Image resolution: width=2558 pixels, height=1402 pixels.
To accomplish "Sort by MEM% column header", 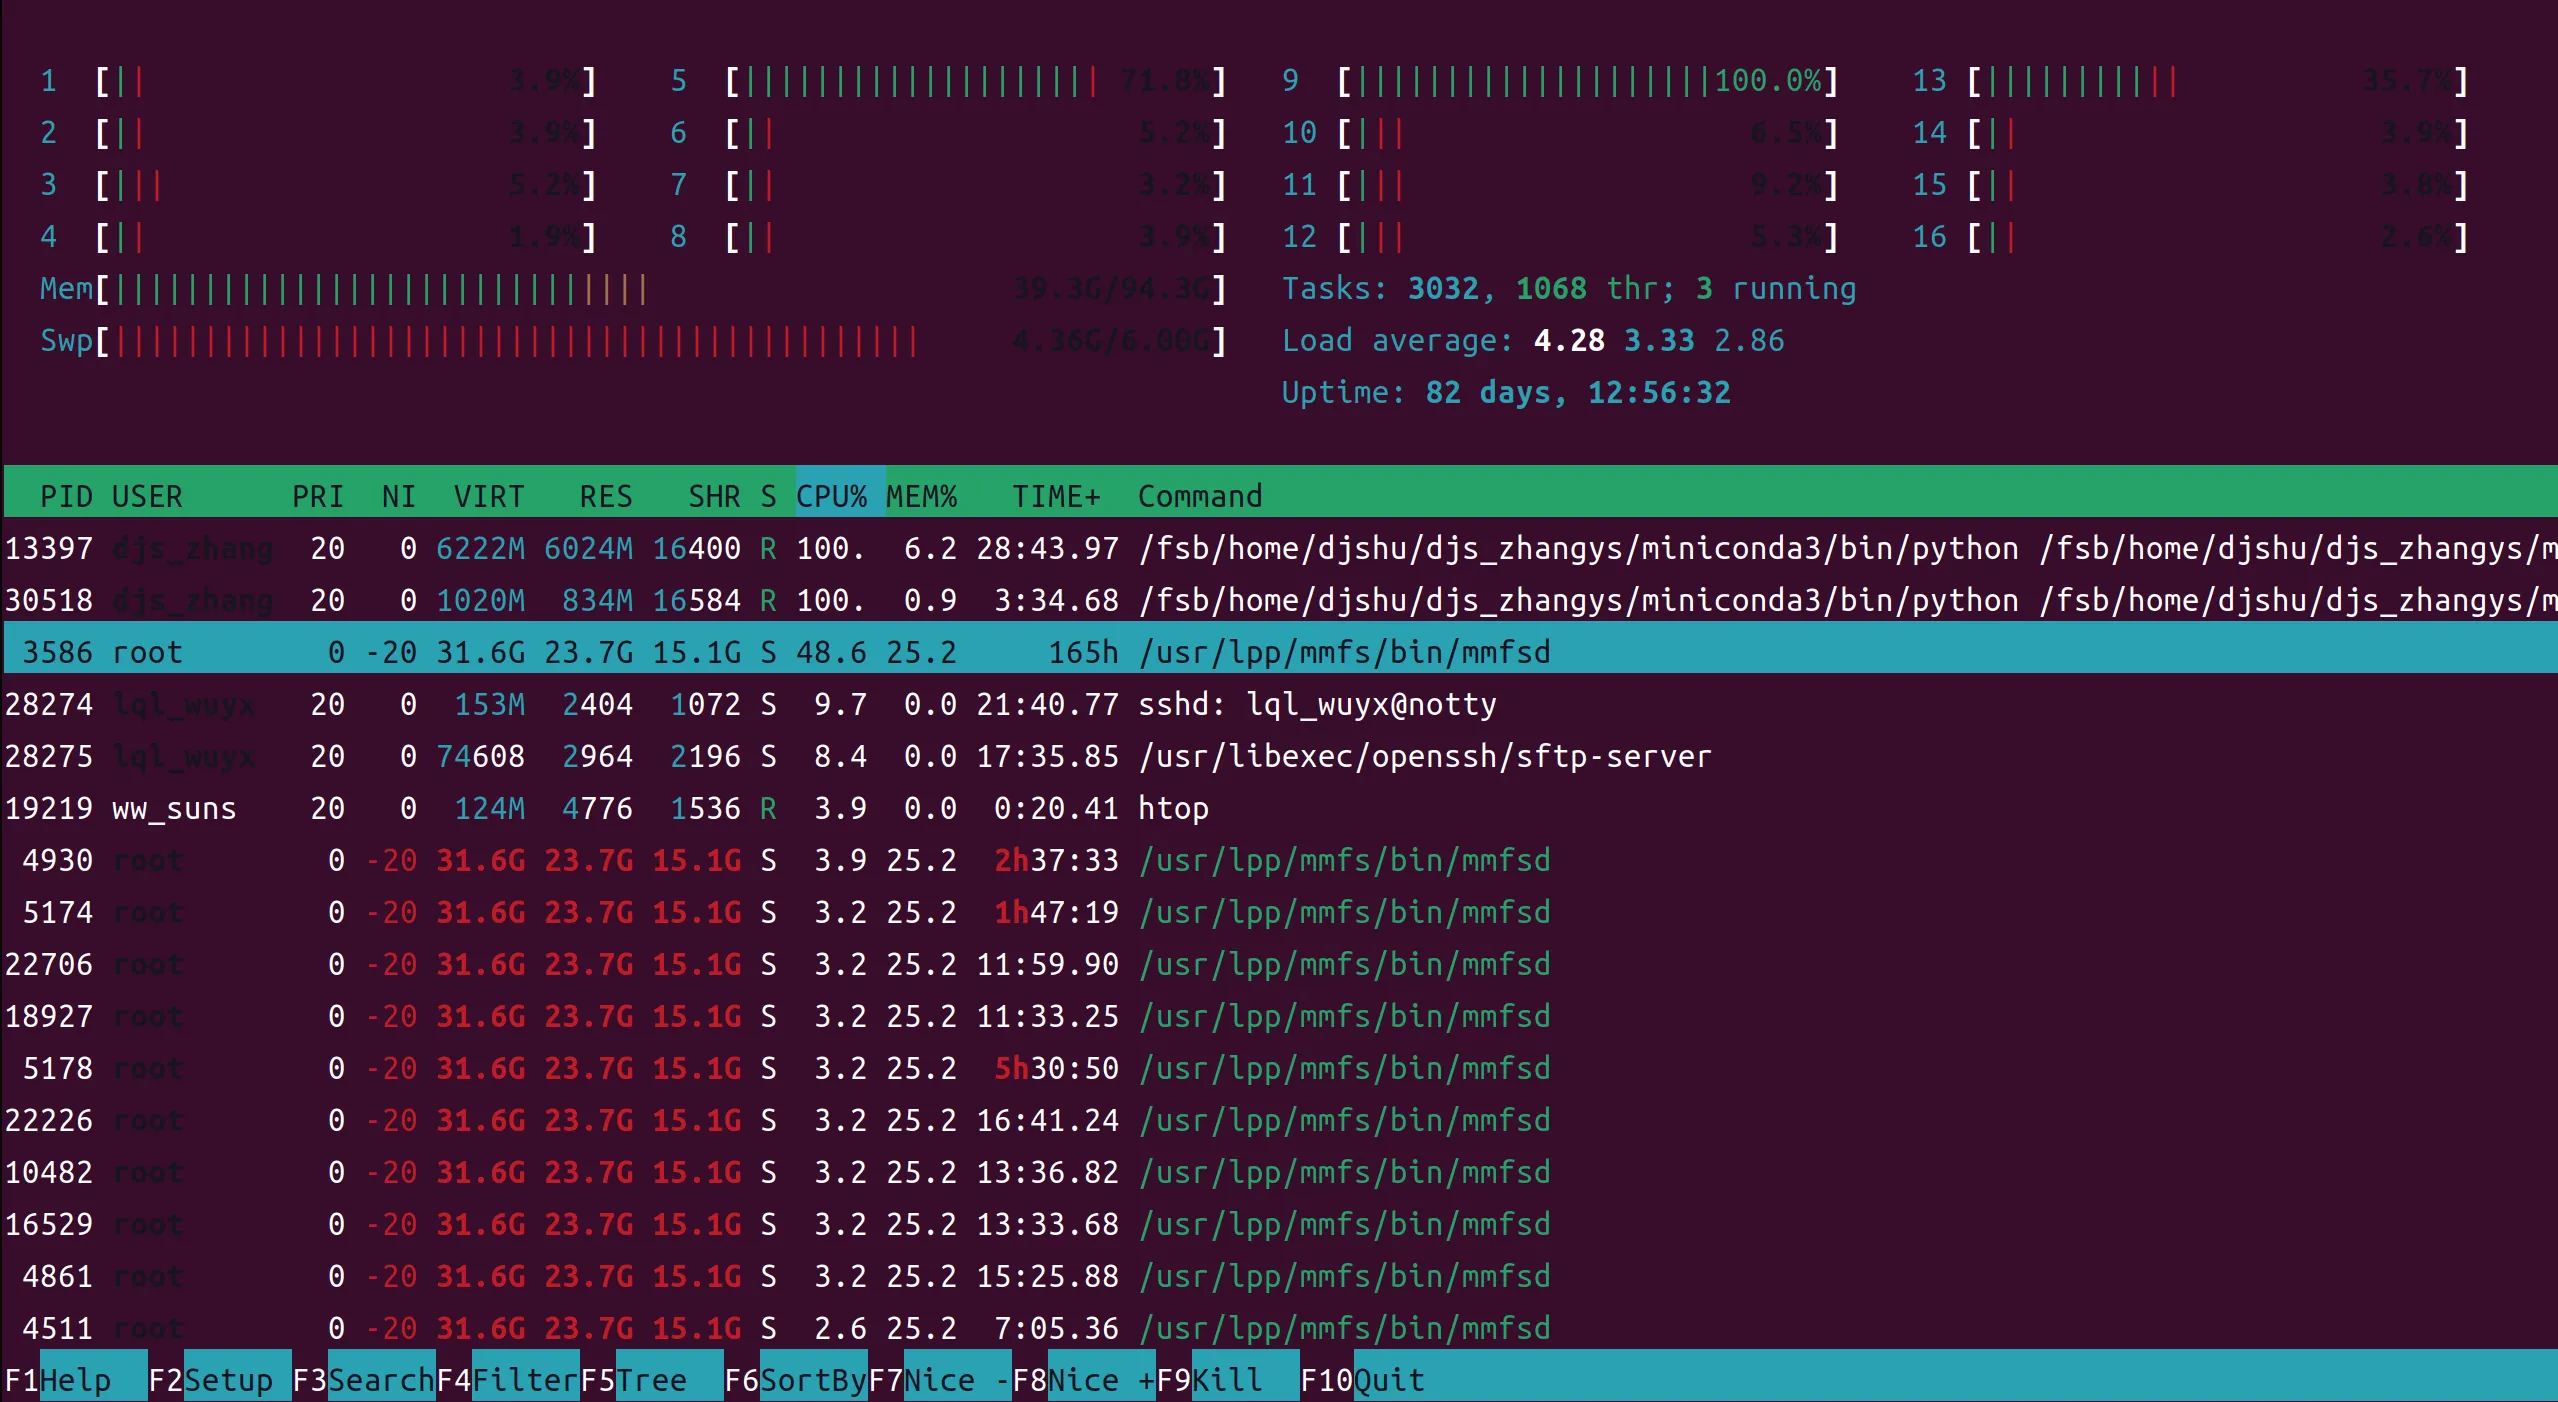I will (x=922, y=496).
